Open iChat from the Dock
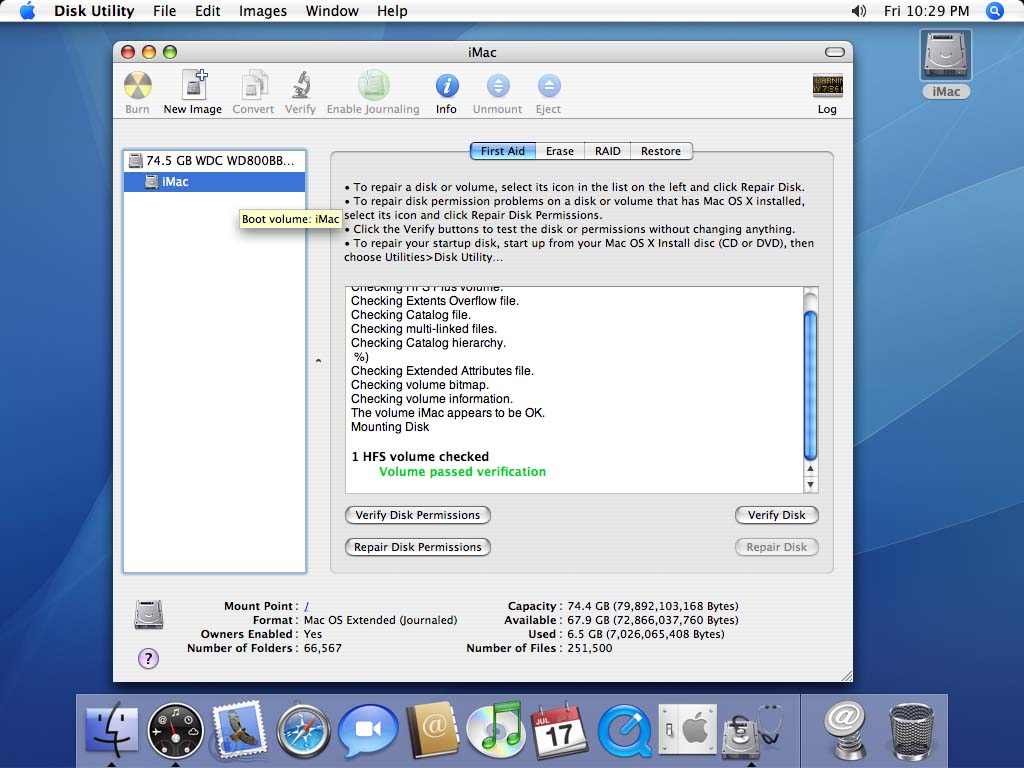The width and height of the screenshot is (1024, 768). point(368,731)
